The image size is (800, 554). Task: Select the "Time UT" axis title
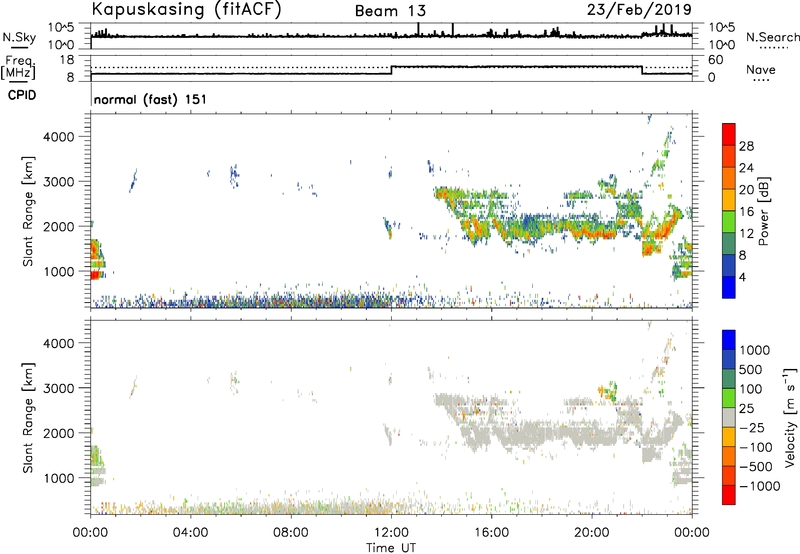click(x=391, y=548)
